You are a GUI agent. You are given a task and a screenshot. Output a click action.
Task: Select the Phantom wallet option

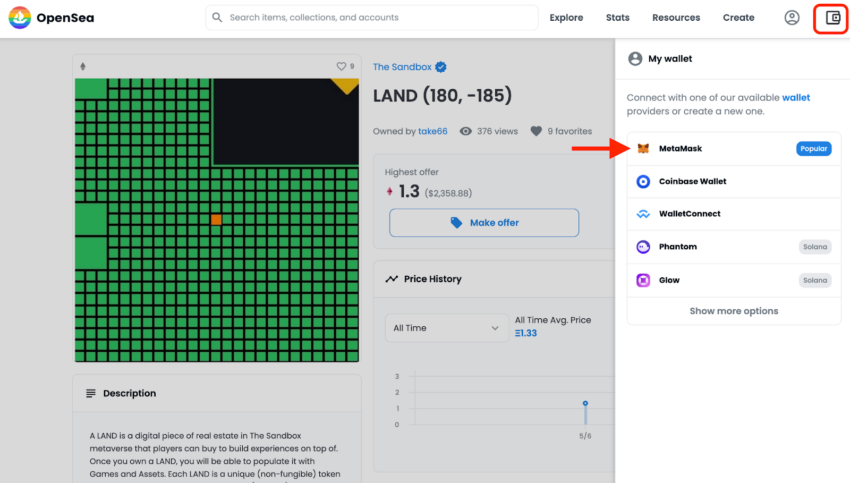point(734,247)
